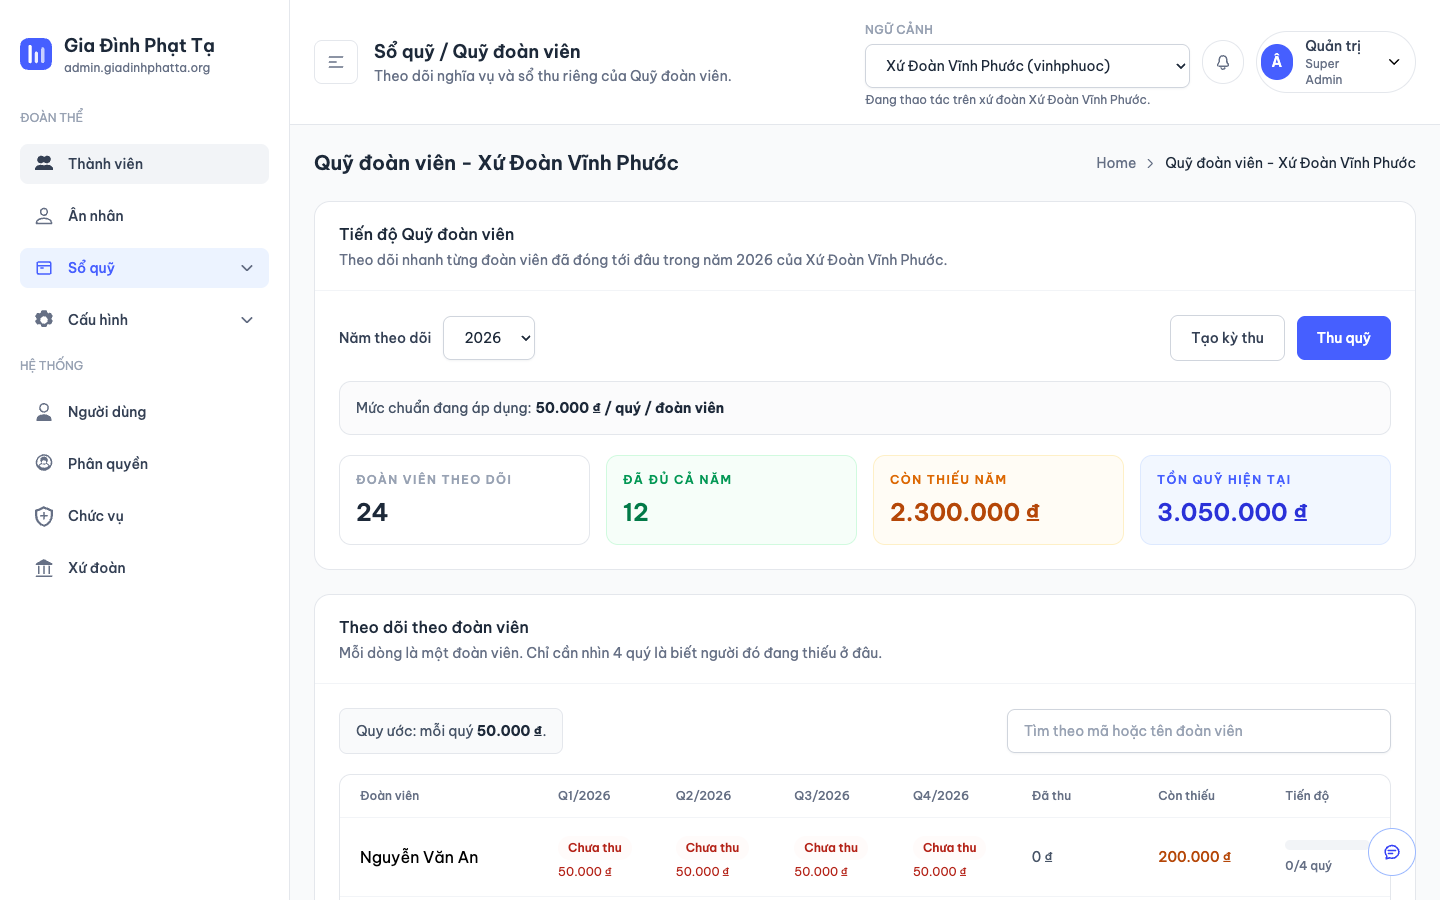The height and width of the screenshot is (900, 1440).
Task: Click the Thành viên people icon
Action: pos(44,163)
